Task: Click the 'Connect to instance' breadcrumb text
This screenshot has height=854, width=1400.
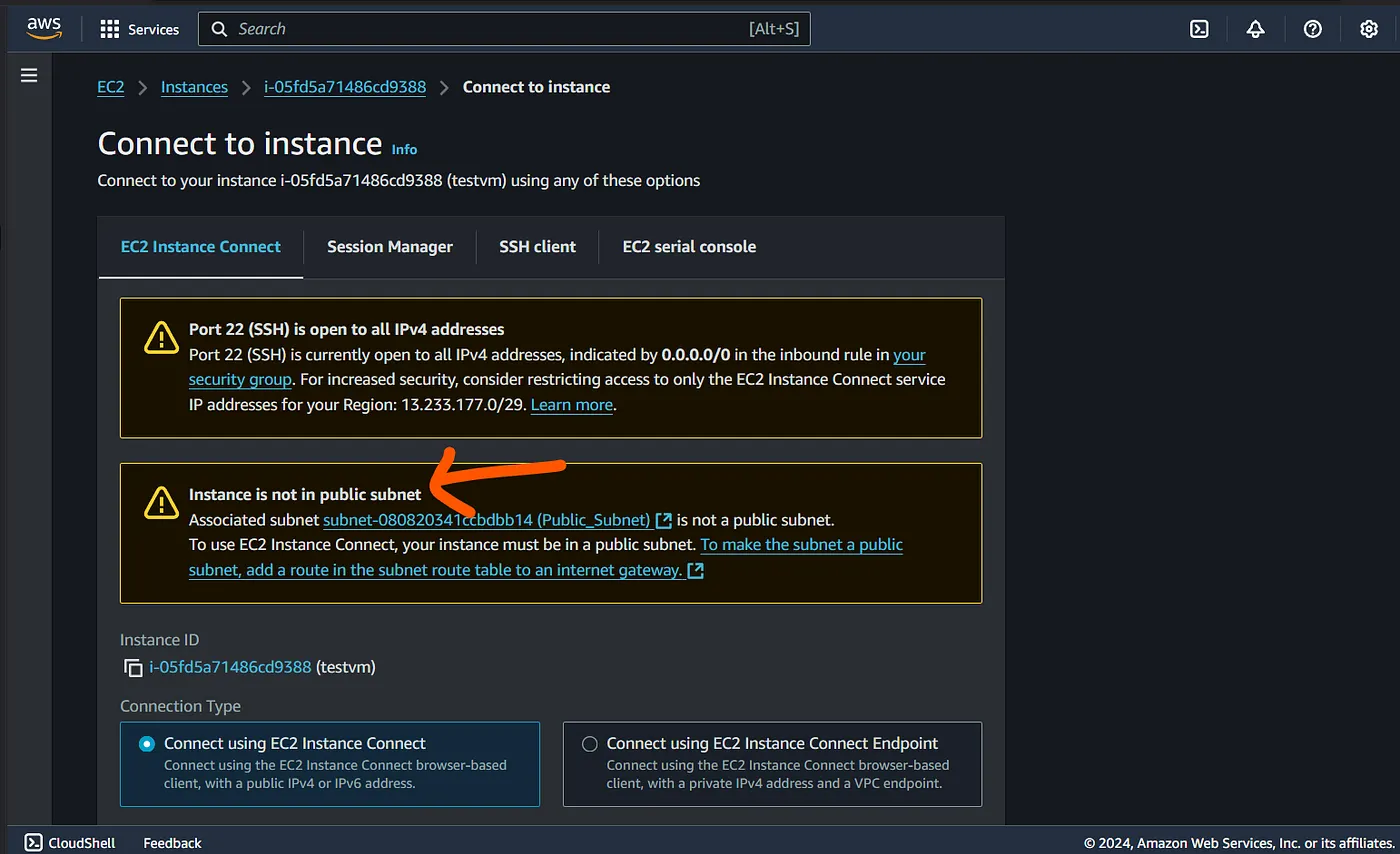Action: point(536,87)
